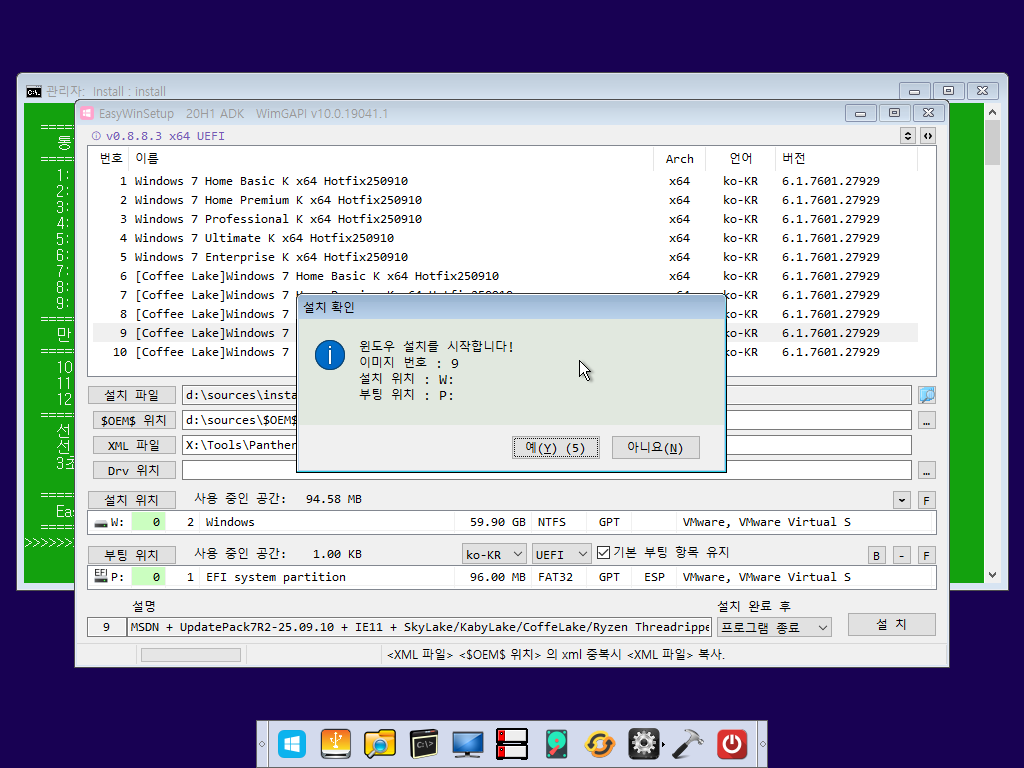Click the 부팅 위치 button
1024x768 pixels.
point(132,554)
